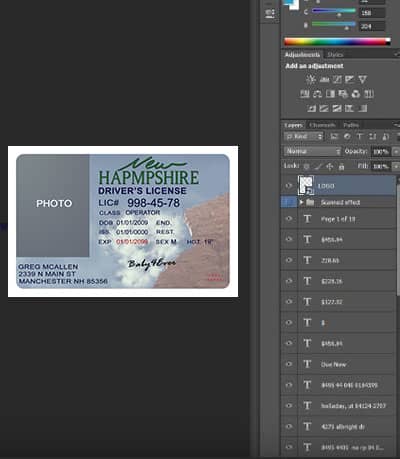The image size is (400, 459).
Task: Click the color value field showing 204
Action: [372, 26]
